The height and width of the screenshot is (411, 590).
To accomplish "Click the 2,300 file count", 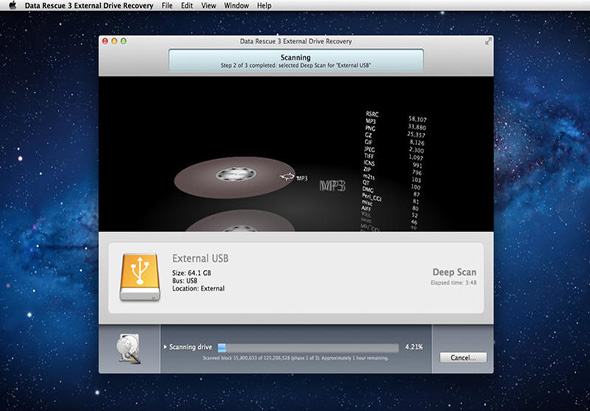I will pos(417,150).
